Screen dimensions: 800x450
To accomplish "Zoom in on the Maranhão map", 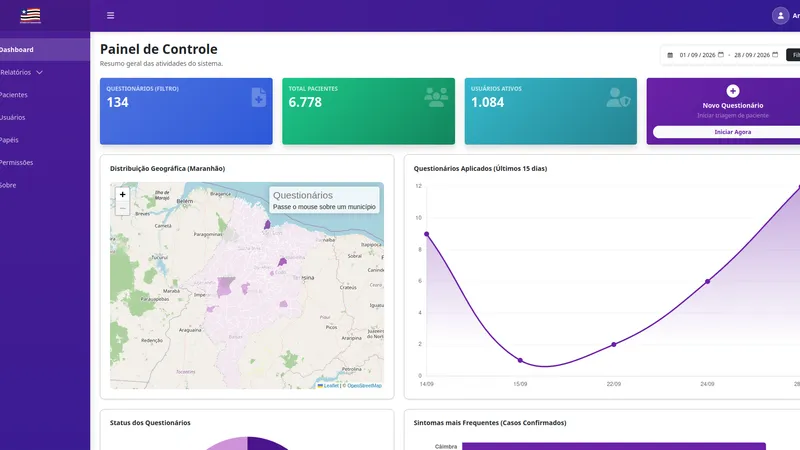I will pyautogui.click(x=122, y=194).
